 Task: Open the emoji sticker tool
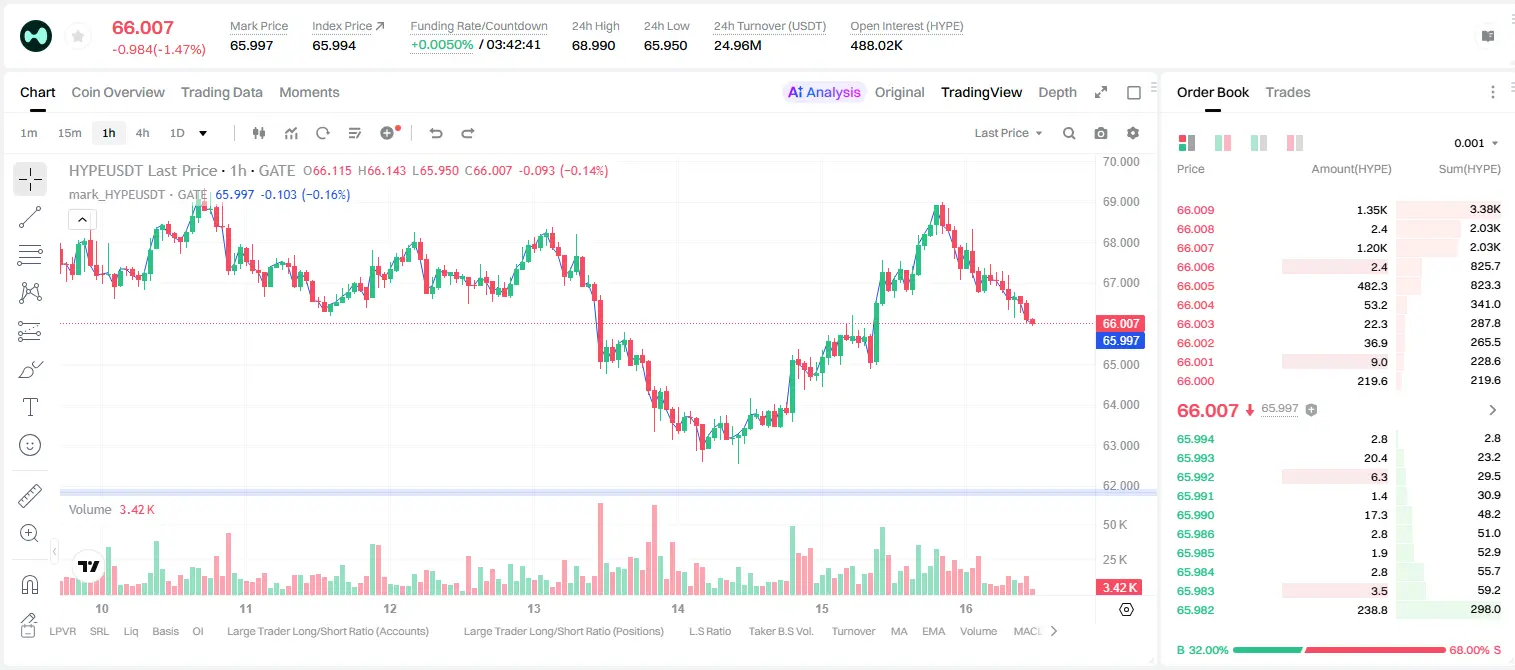coord(30,445)
